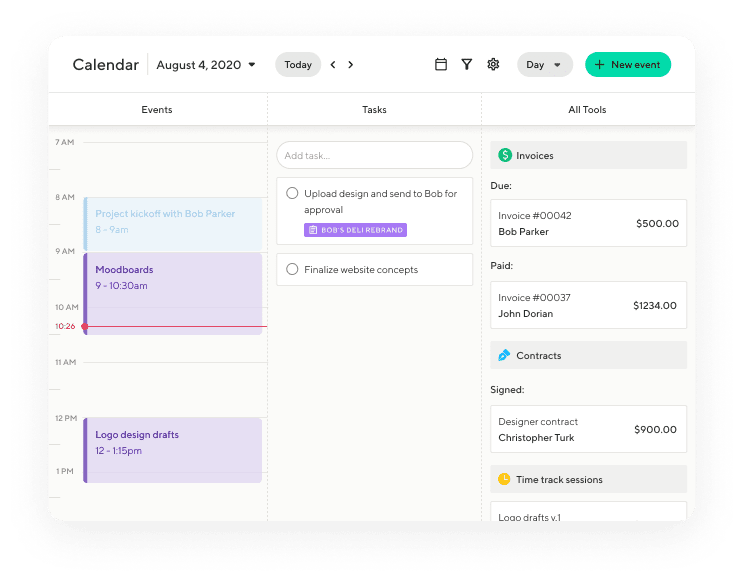This screenshot has width=744, height=581.
Task: Select the Events column tab
Action: [157, 110]
